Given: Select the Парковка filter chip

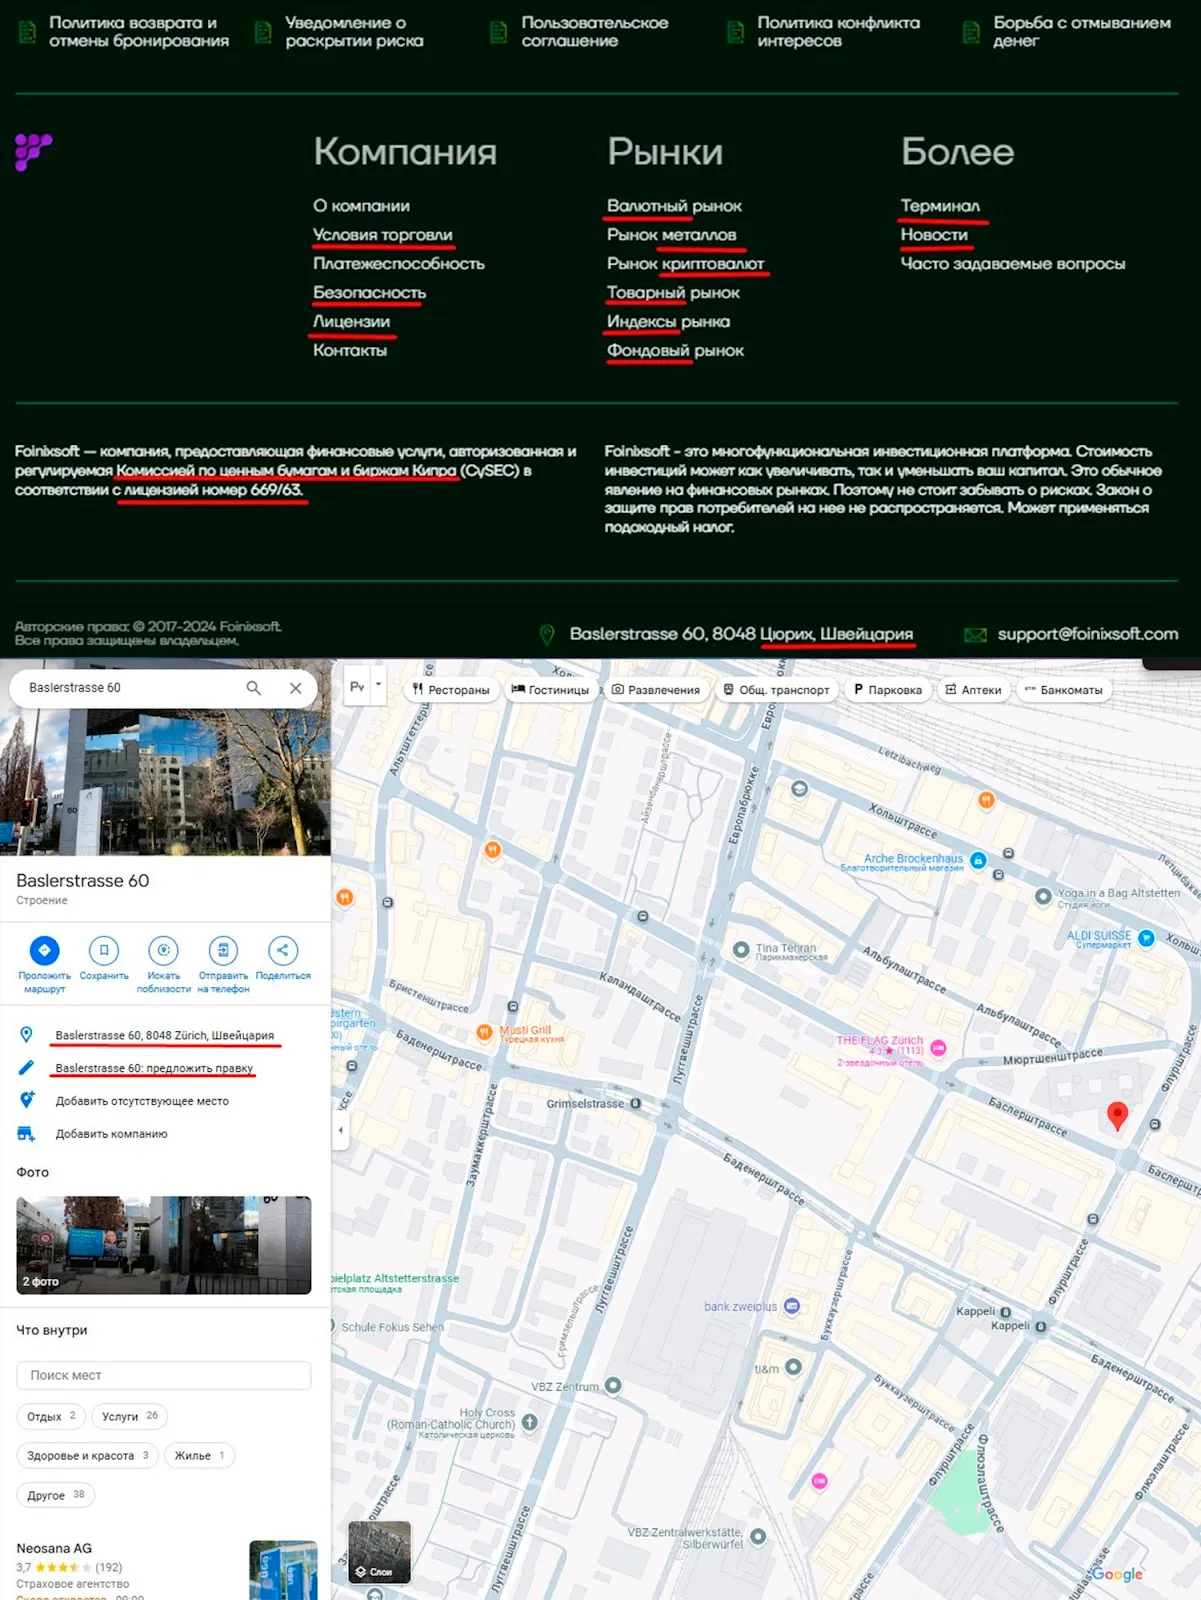Looking at the screenshot, I should (x=888, y=690).
